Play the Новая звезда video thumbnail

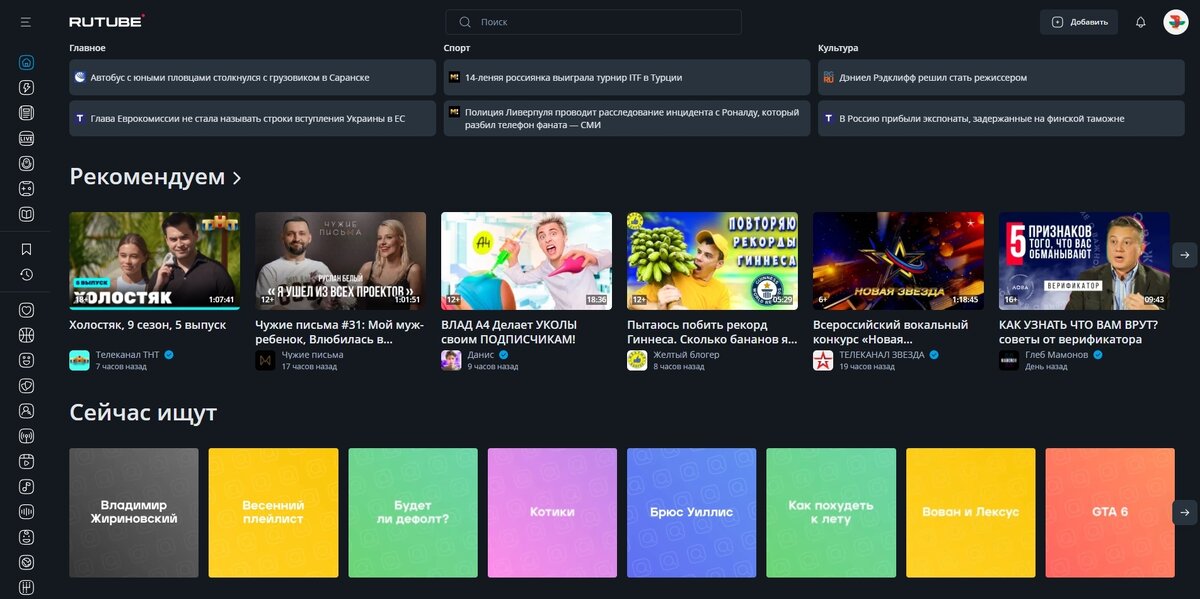tap(898, 260)
